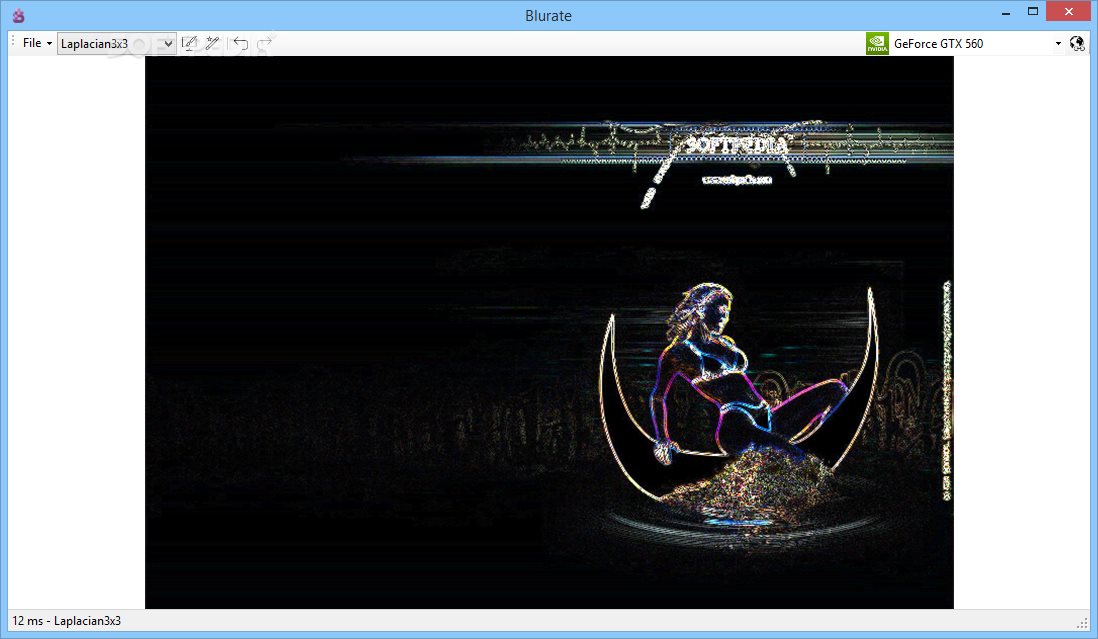Click the greyed redo arrow icon
The width and height of the screenshot is (1098, 639).
pyautogui.click(x=265, y=43)
